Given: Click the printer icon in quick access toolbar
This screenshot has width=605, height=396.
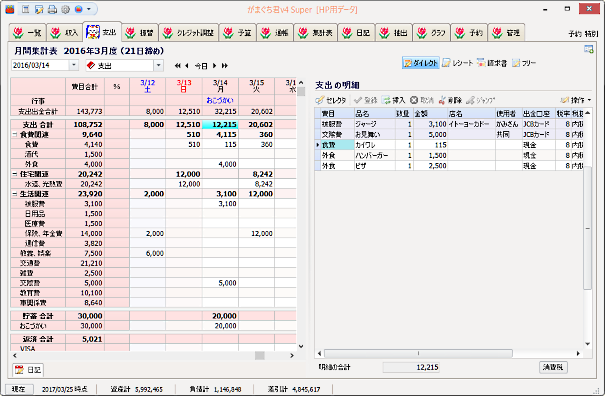Looking at the screenshot, I should point(52,9).
